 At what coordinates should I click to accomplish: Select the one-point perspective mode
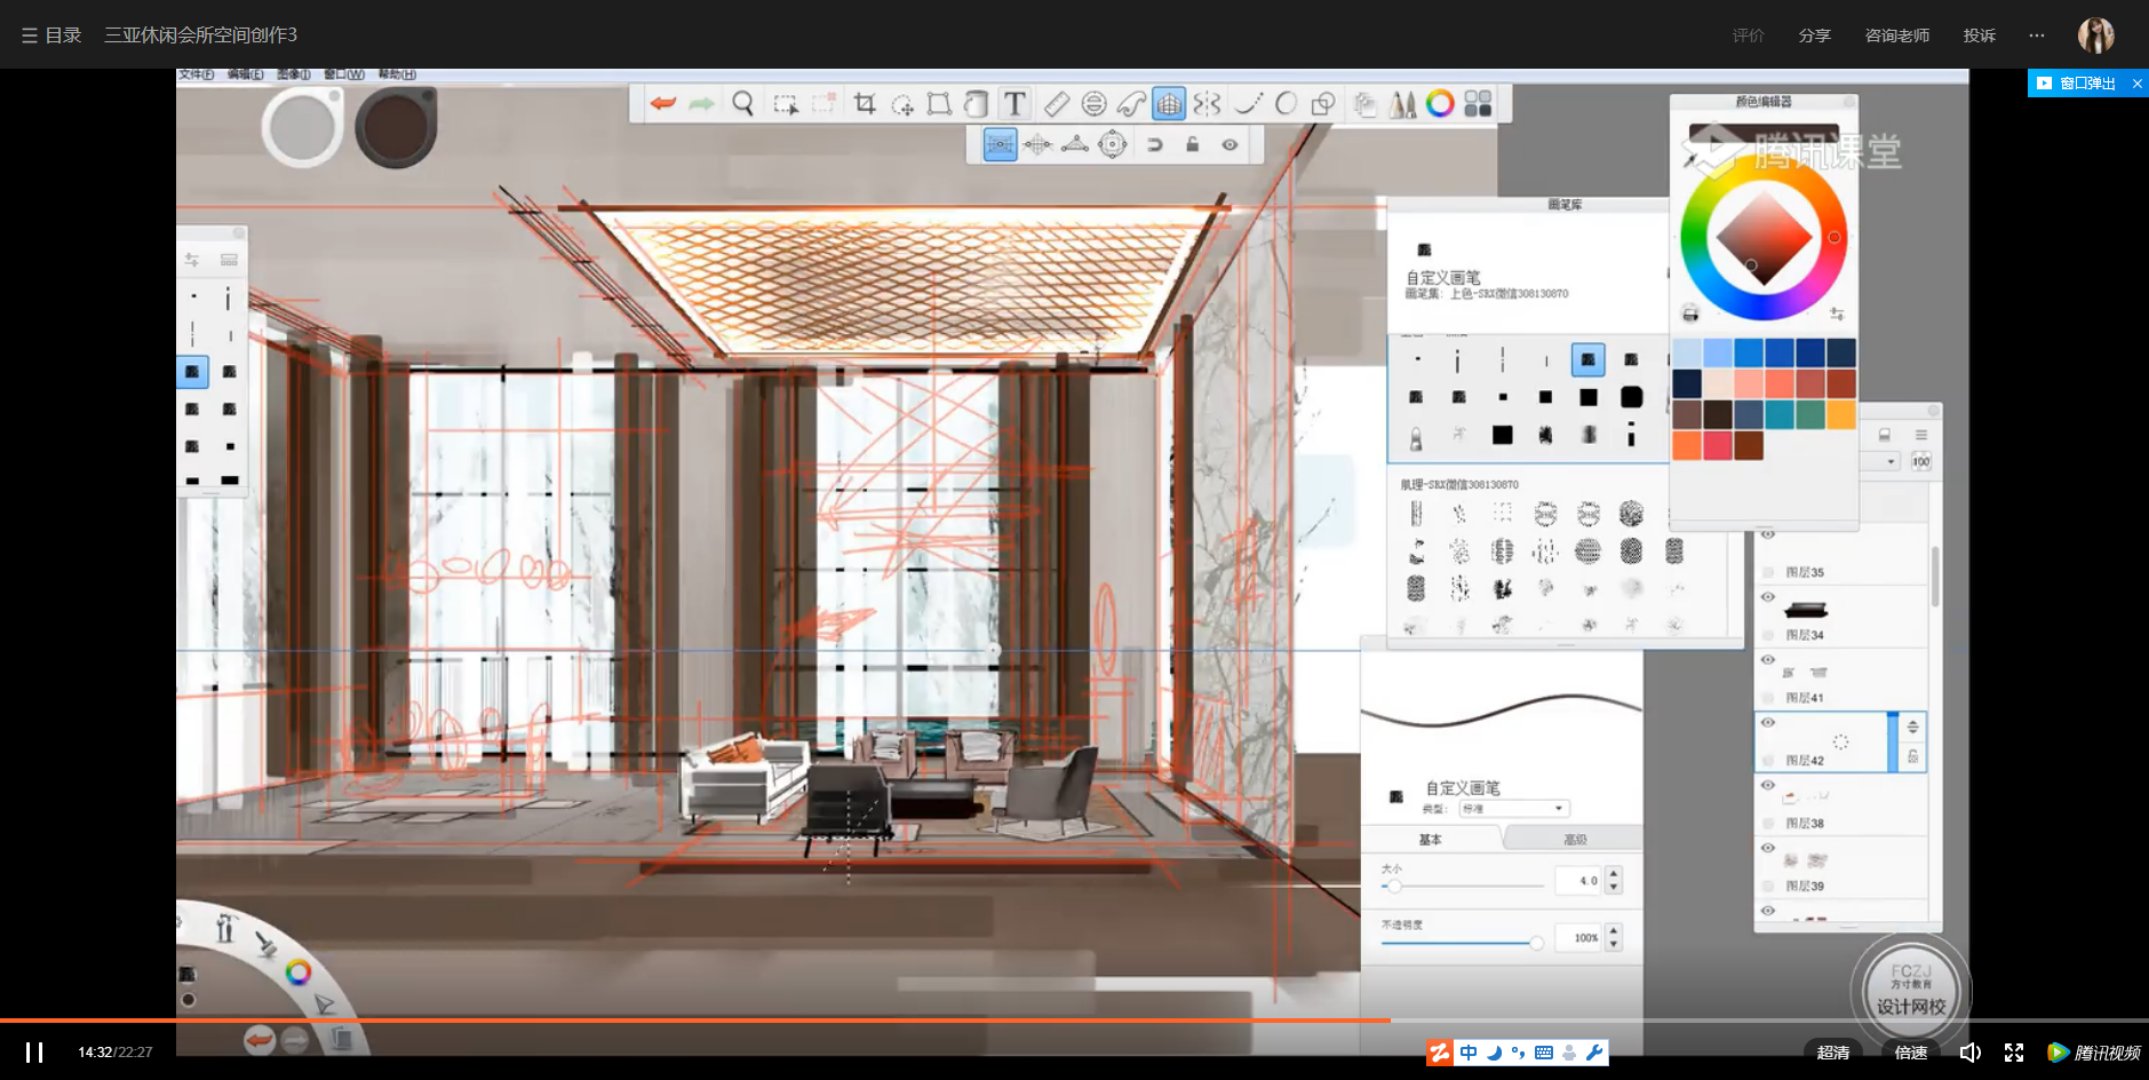[x=999, y=145]
